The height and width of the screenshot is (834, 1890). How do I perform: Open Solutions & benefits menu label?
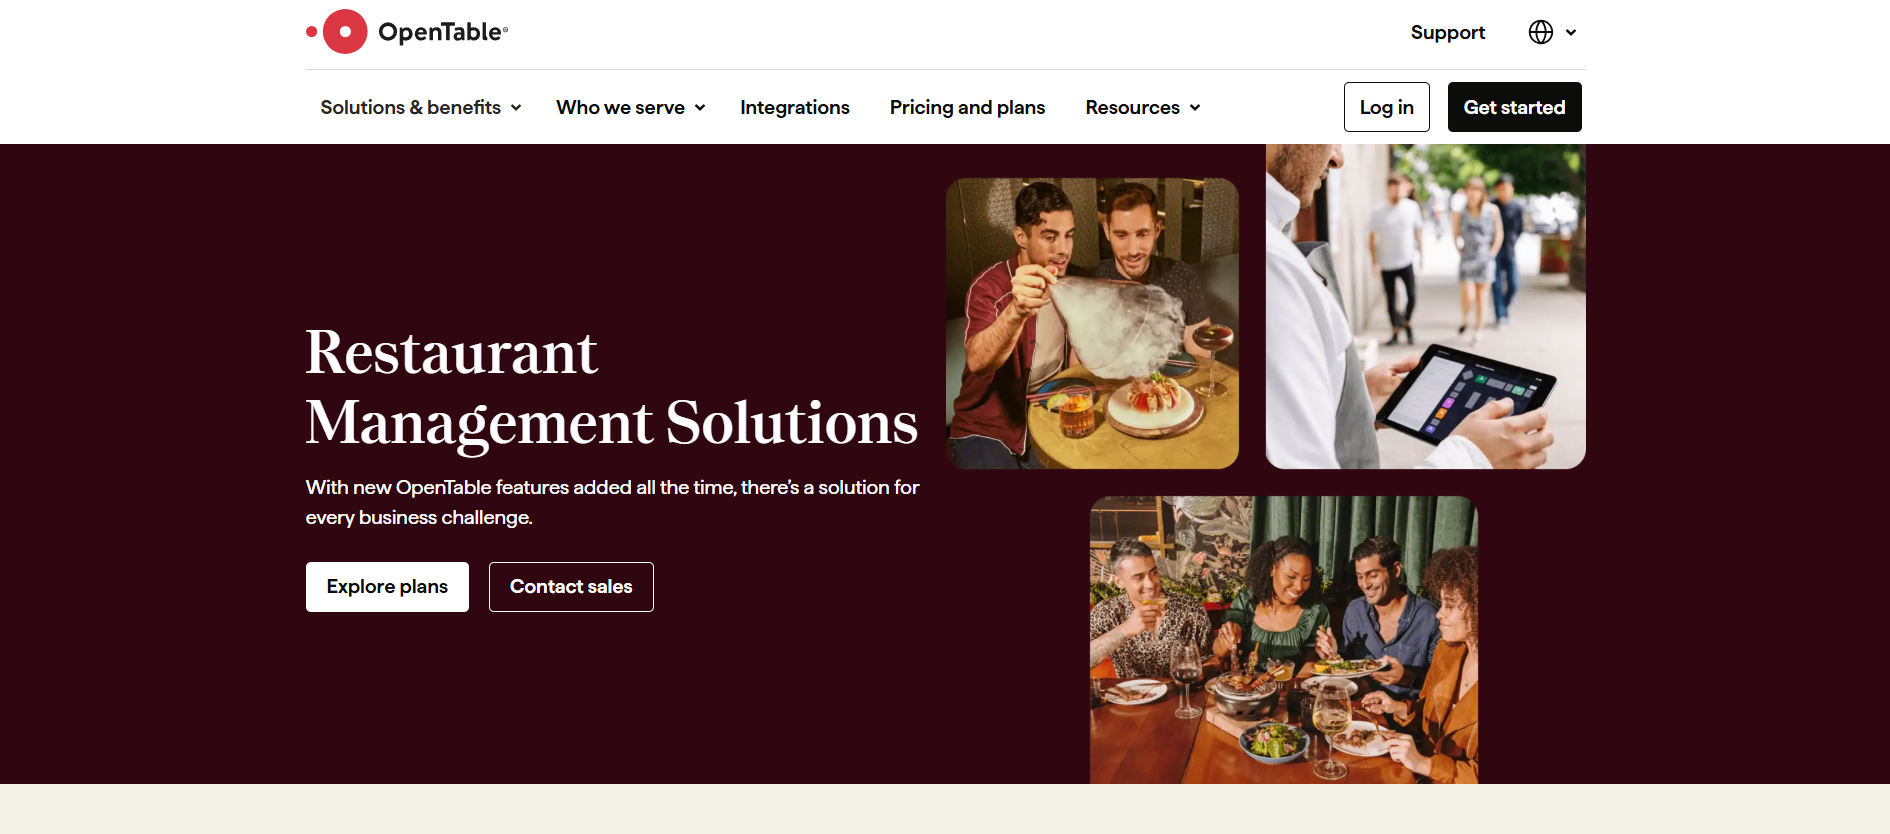(x=411, y=107)
